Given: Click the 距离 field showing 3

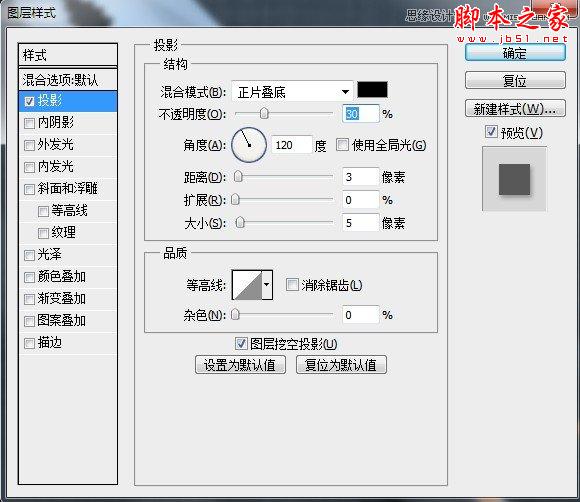Looking at the screenshot, I should click(361, 177).
